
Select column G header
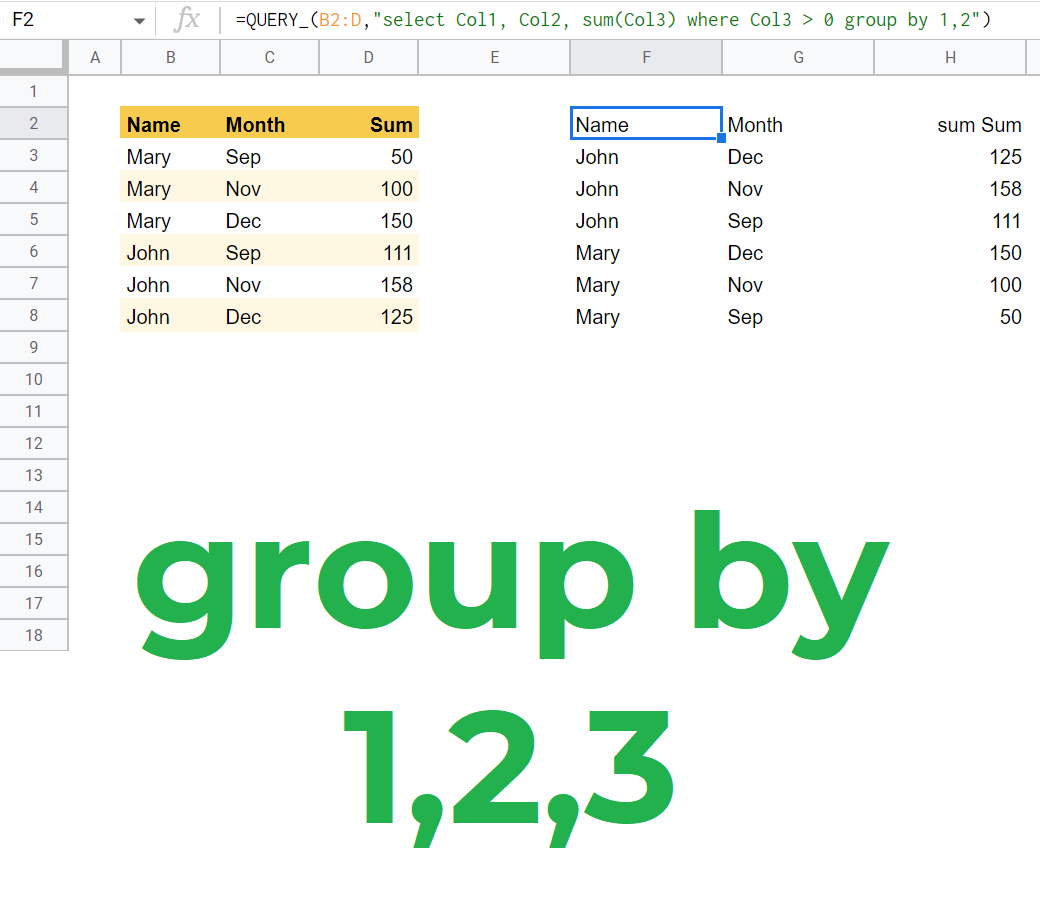point(798,58)
